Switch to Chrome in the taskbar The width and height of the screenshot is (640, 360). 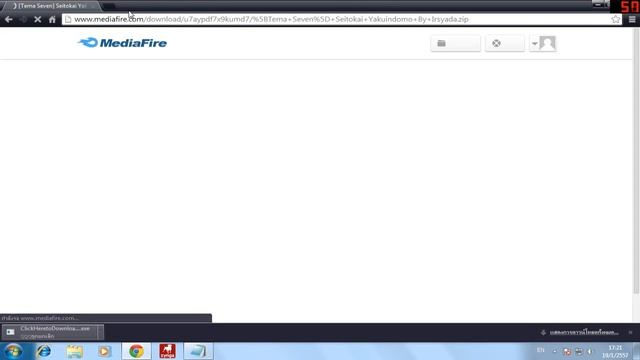click(136, 351)
